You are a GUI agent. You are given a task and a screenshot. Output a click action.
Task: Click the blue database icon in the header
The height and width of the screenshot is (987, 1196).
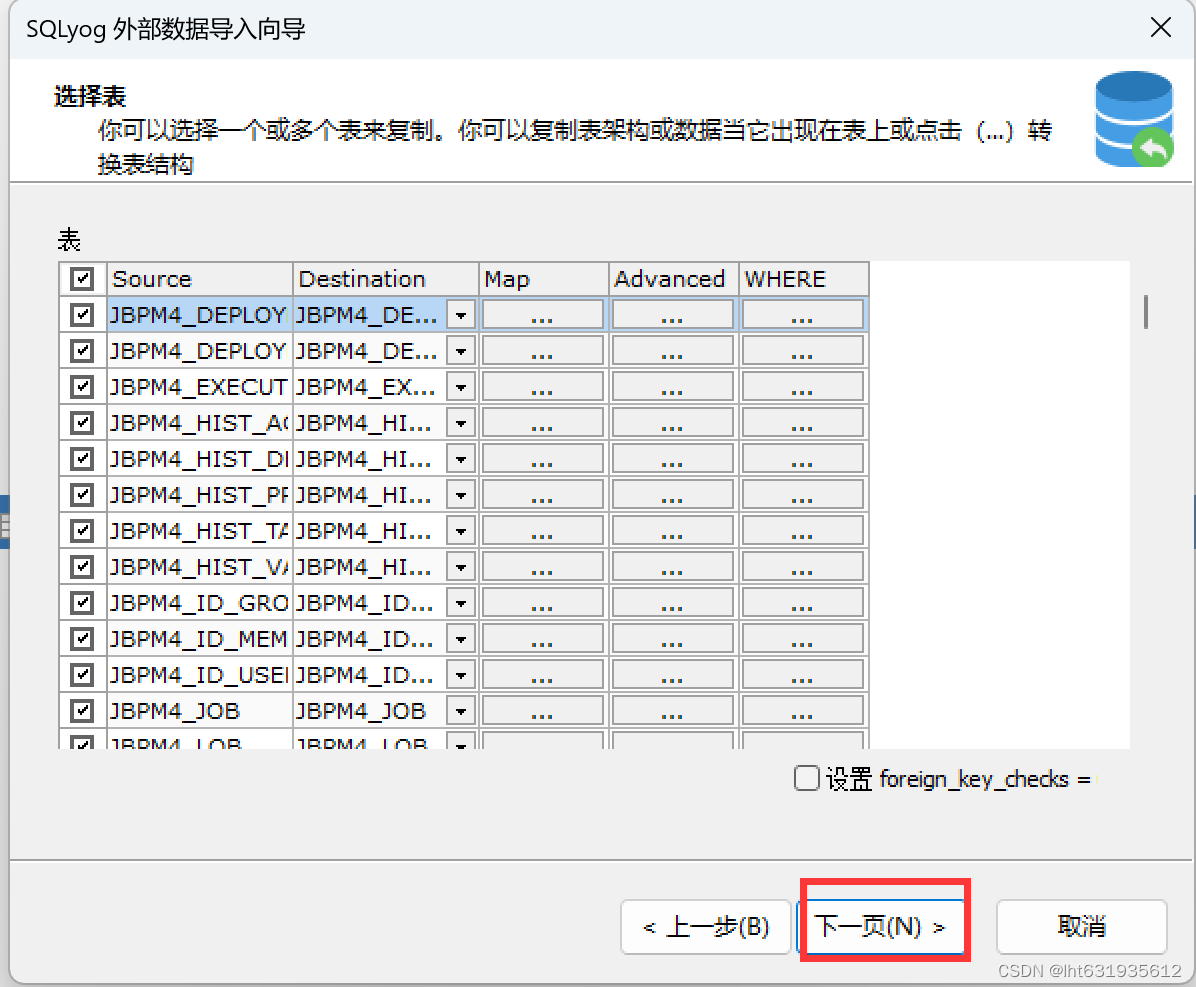coord(1134,117)
